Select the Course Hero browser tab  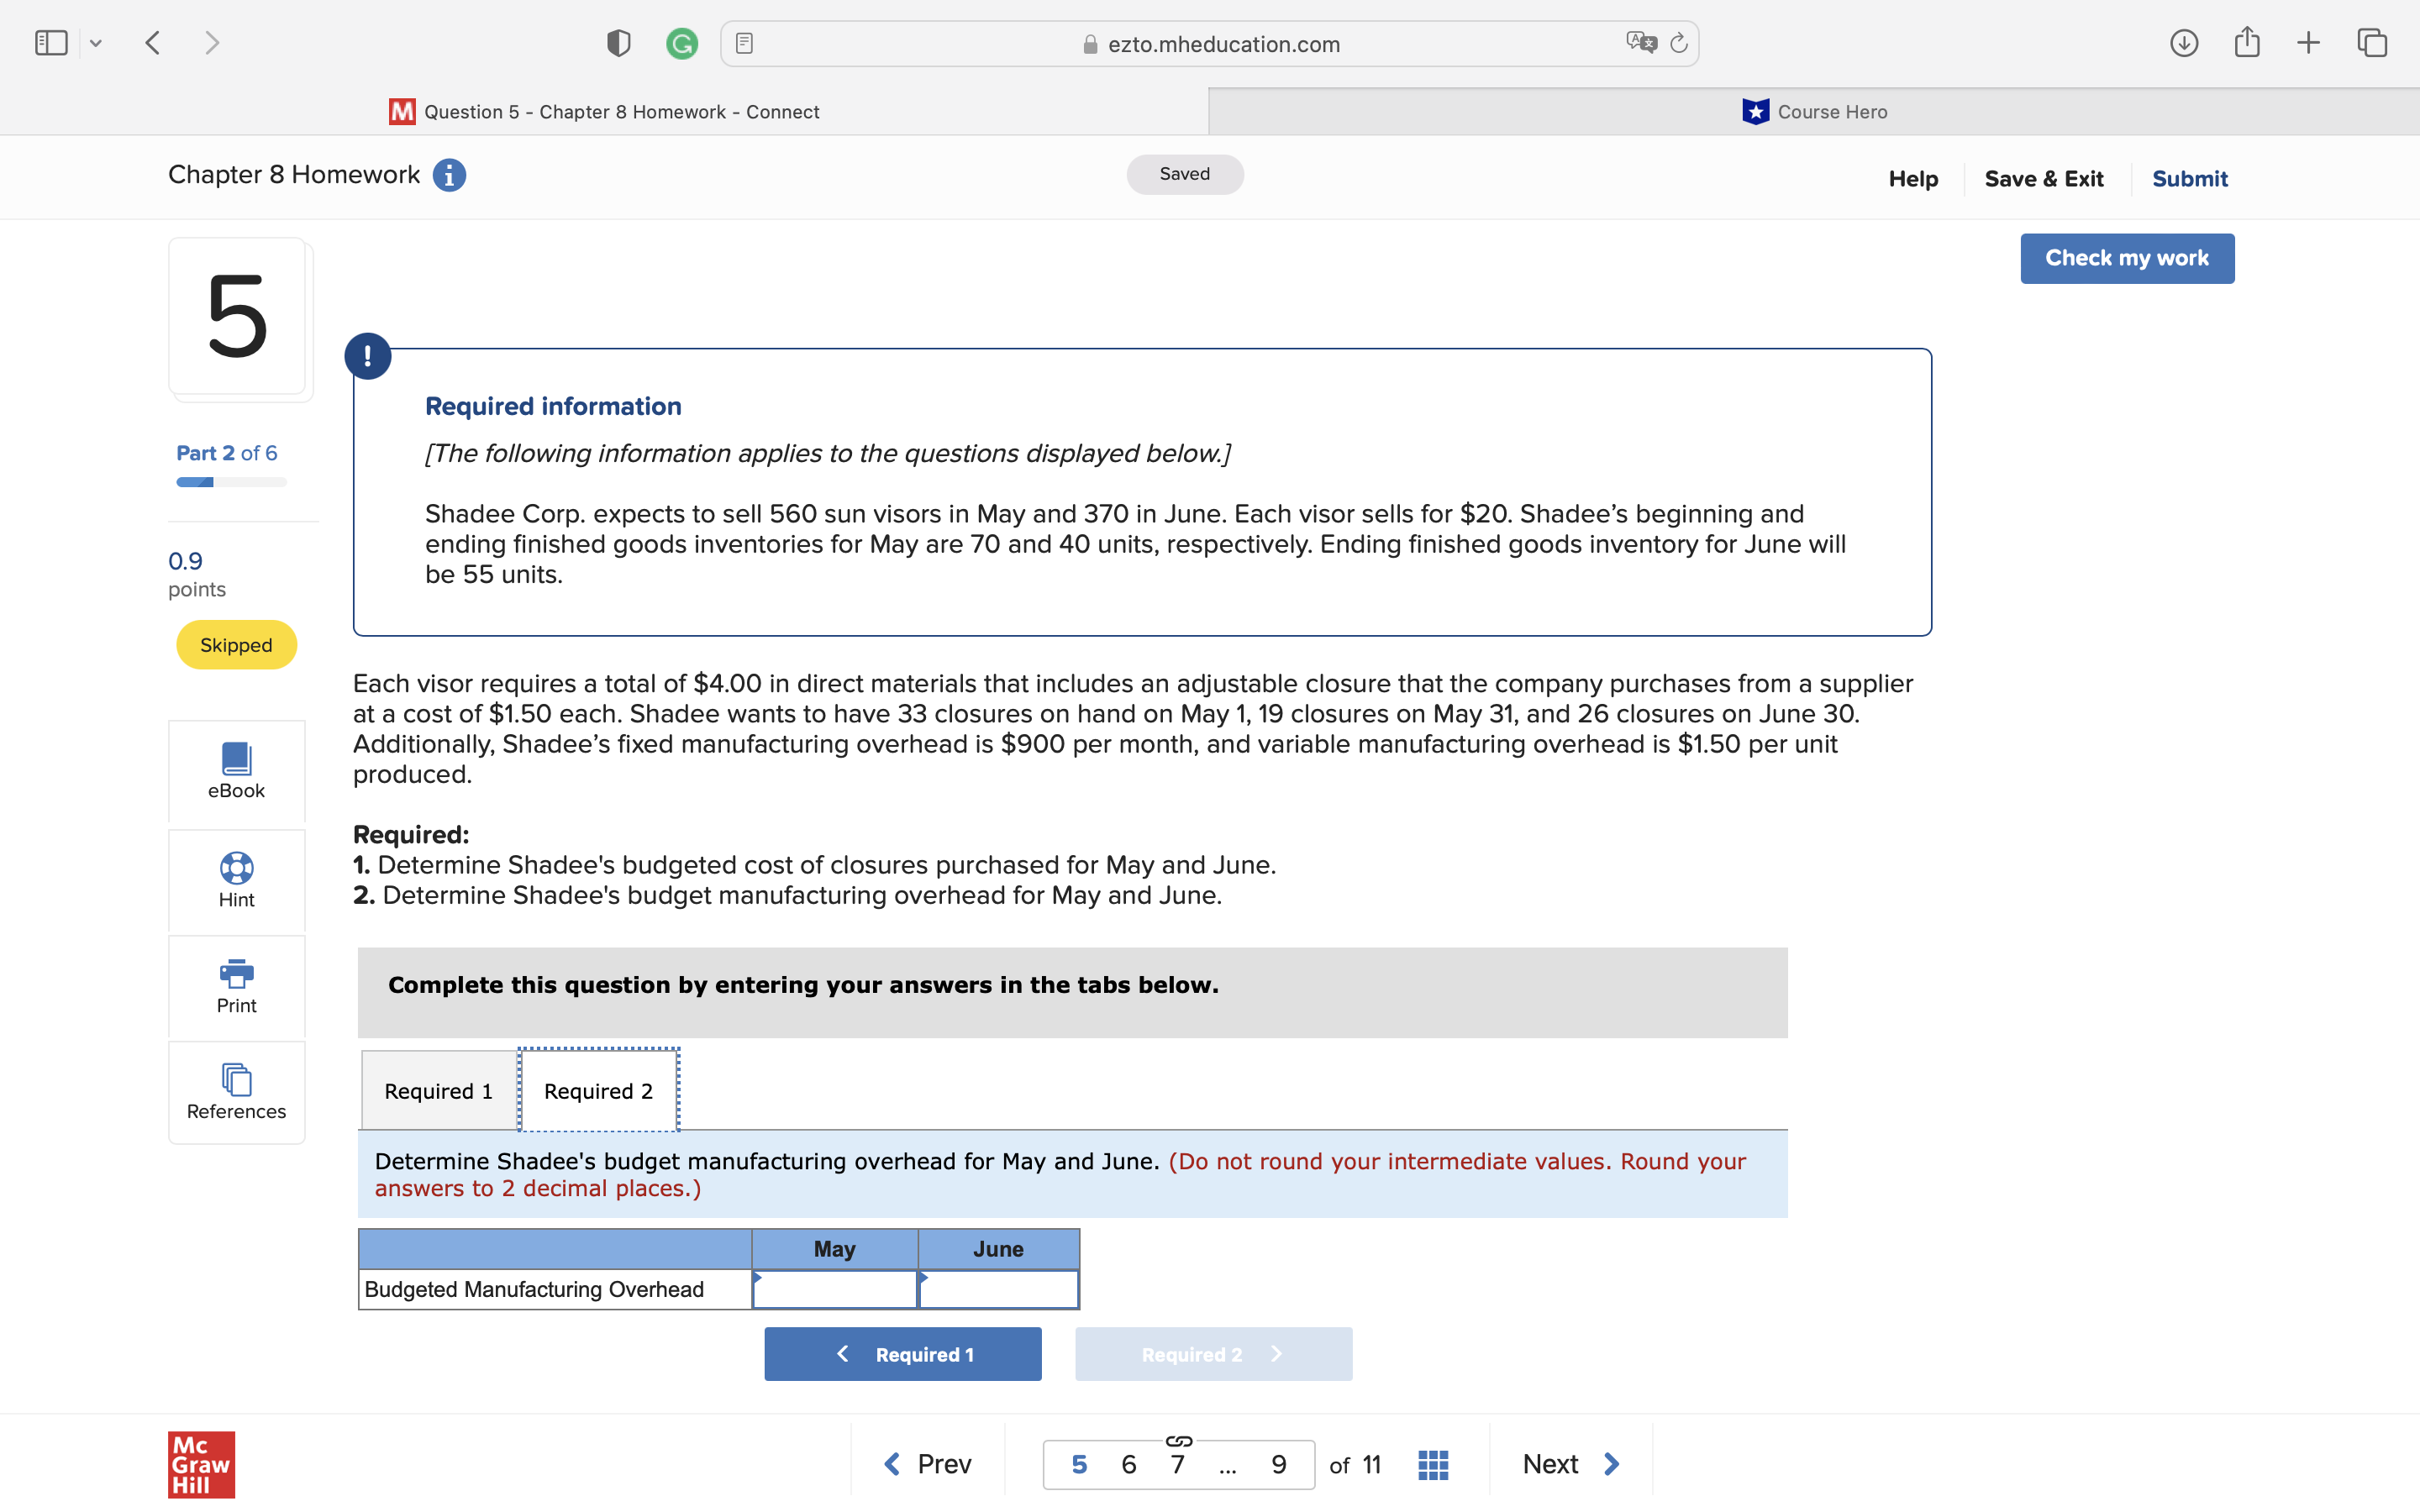point(1817,111)
